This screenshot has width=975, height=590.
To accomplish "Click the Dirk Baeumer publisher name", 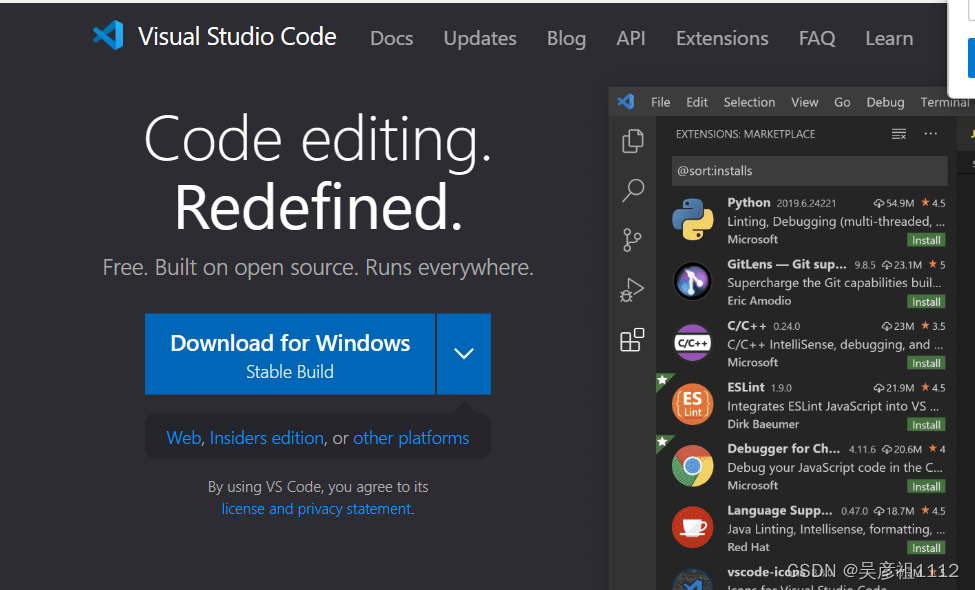I will tap(763, 424).
